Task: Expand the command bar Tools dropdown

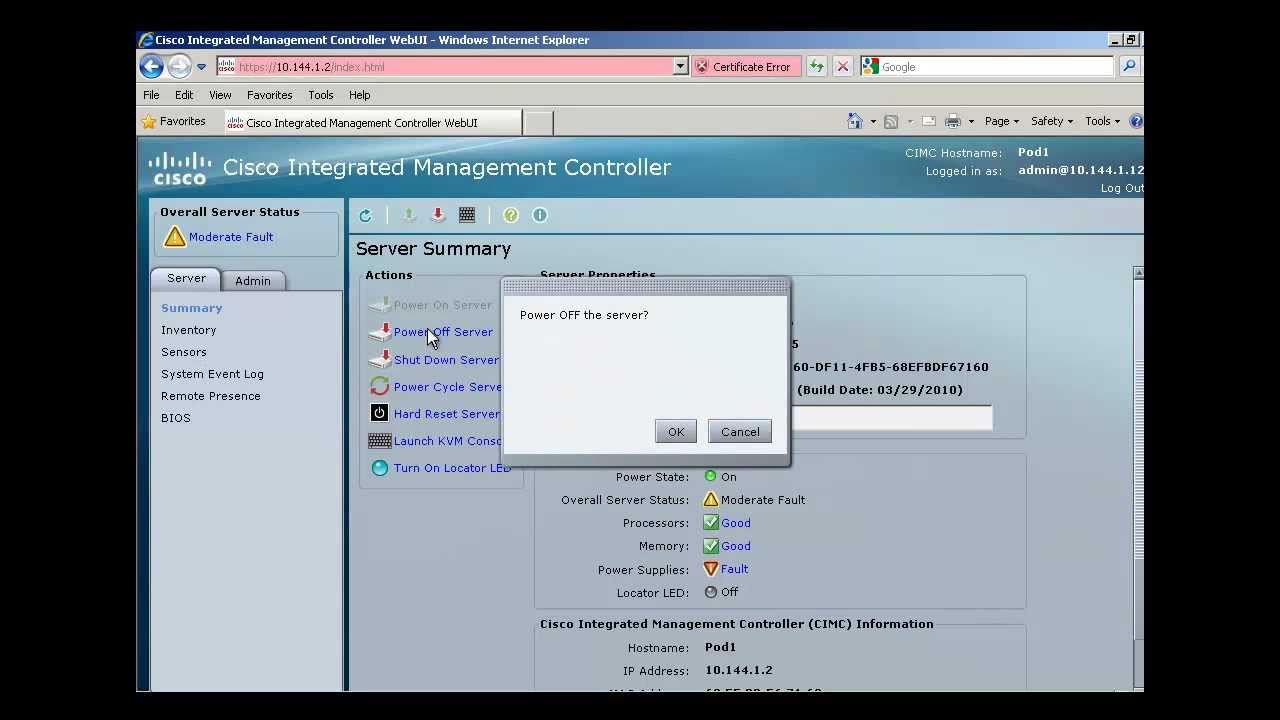Action: (1102, 121)
